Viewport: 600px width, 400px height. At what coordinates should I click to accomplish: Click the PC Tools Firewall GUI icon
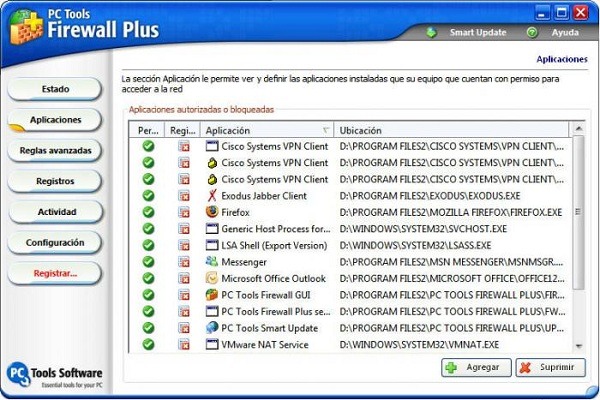[x=212, y=294]
